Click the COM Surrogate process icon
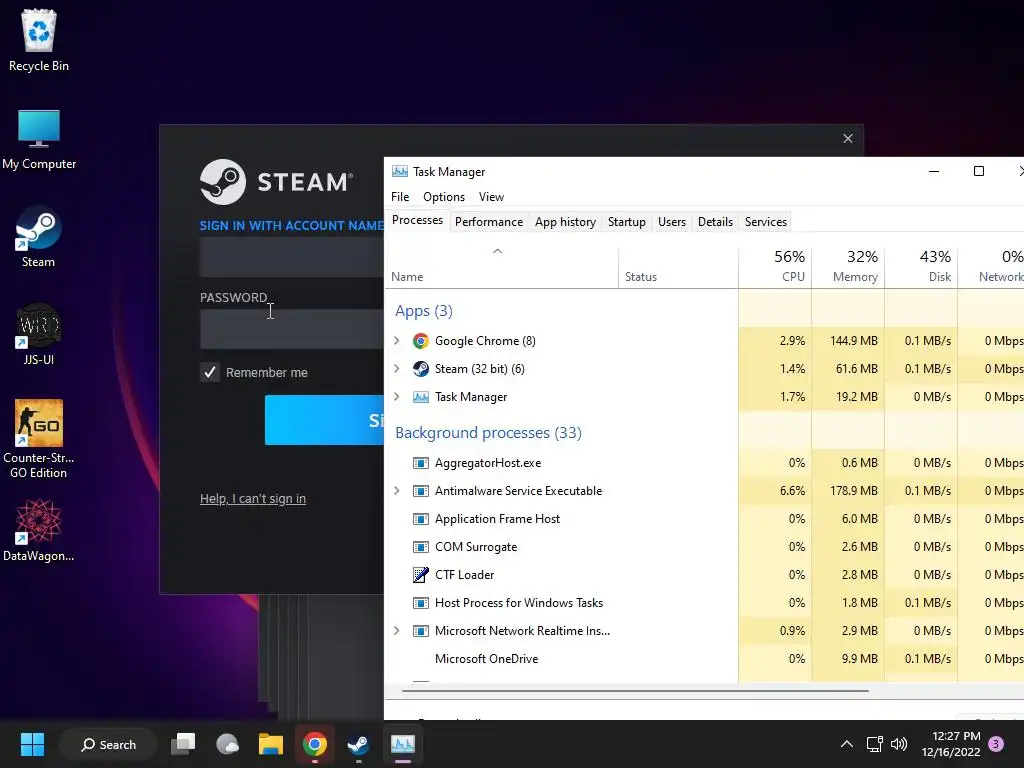This screenshot has width=1024, height=768. click(421, 547)
